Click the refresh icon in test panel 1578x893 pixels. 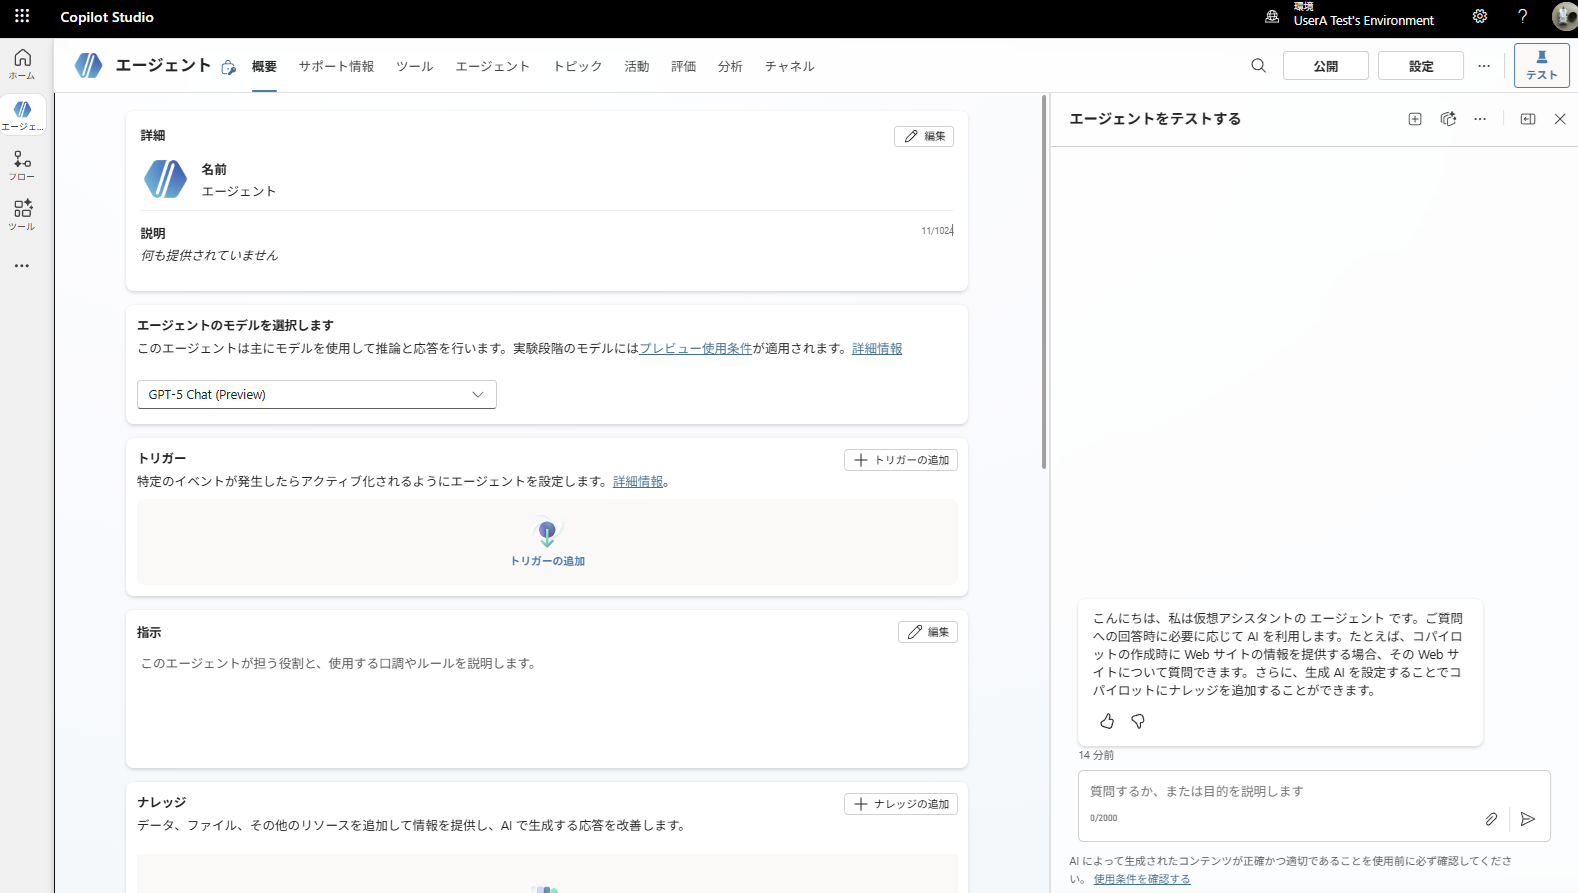pos(1448,119)
